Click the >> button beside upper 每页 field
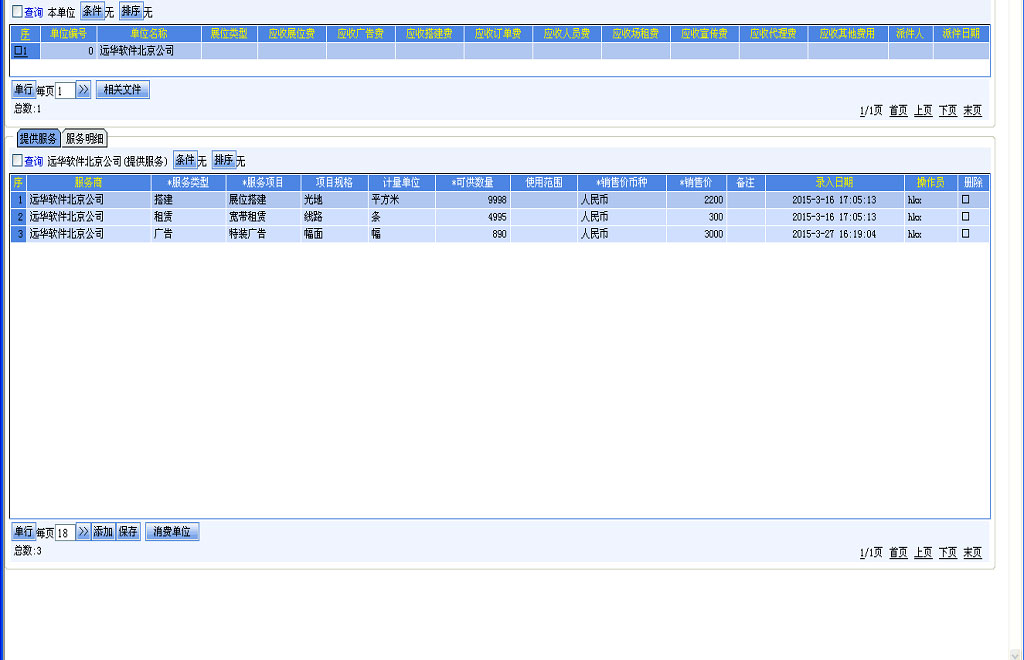 click(83, 90)
